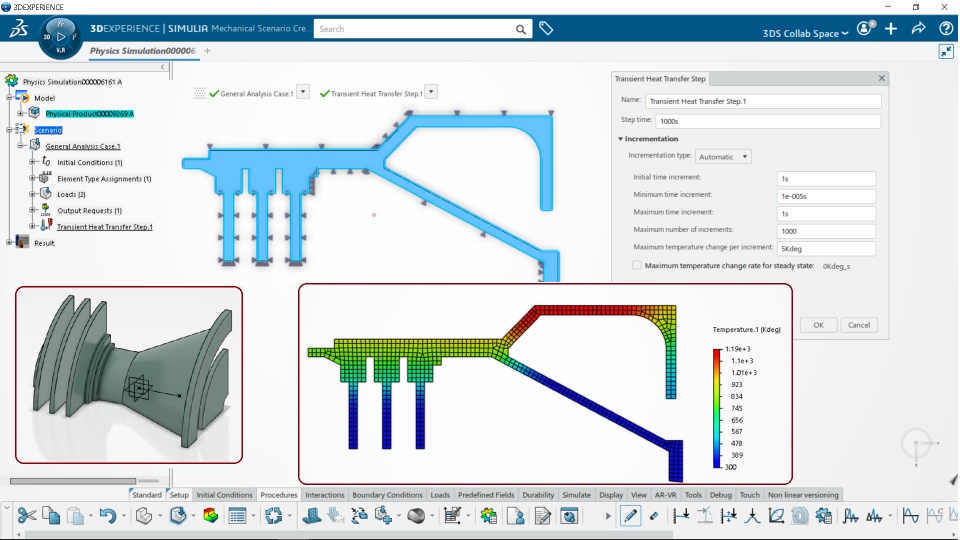Click the Update cycle arrows icon
Screen dimensions: 960x540
(x=273, y=516)
